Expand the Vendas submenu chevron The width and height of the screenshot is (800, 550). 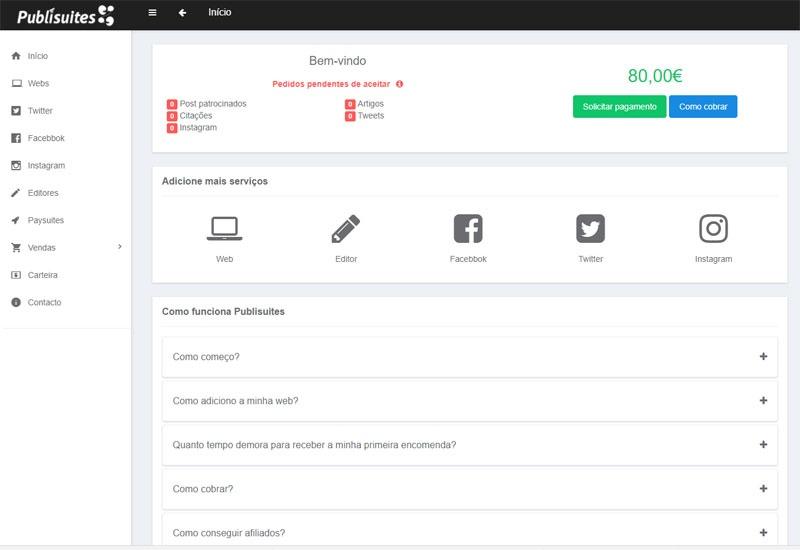click(x=120, y=247)
